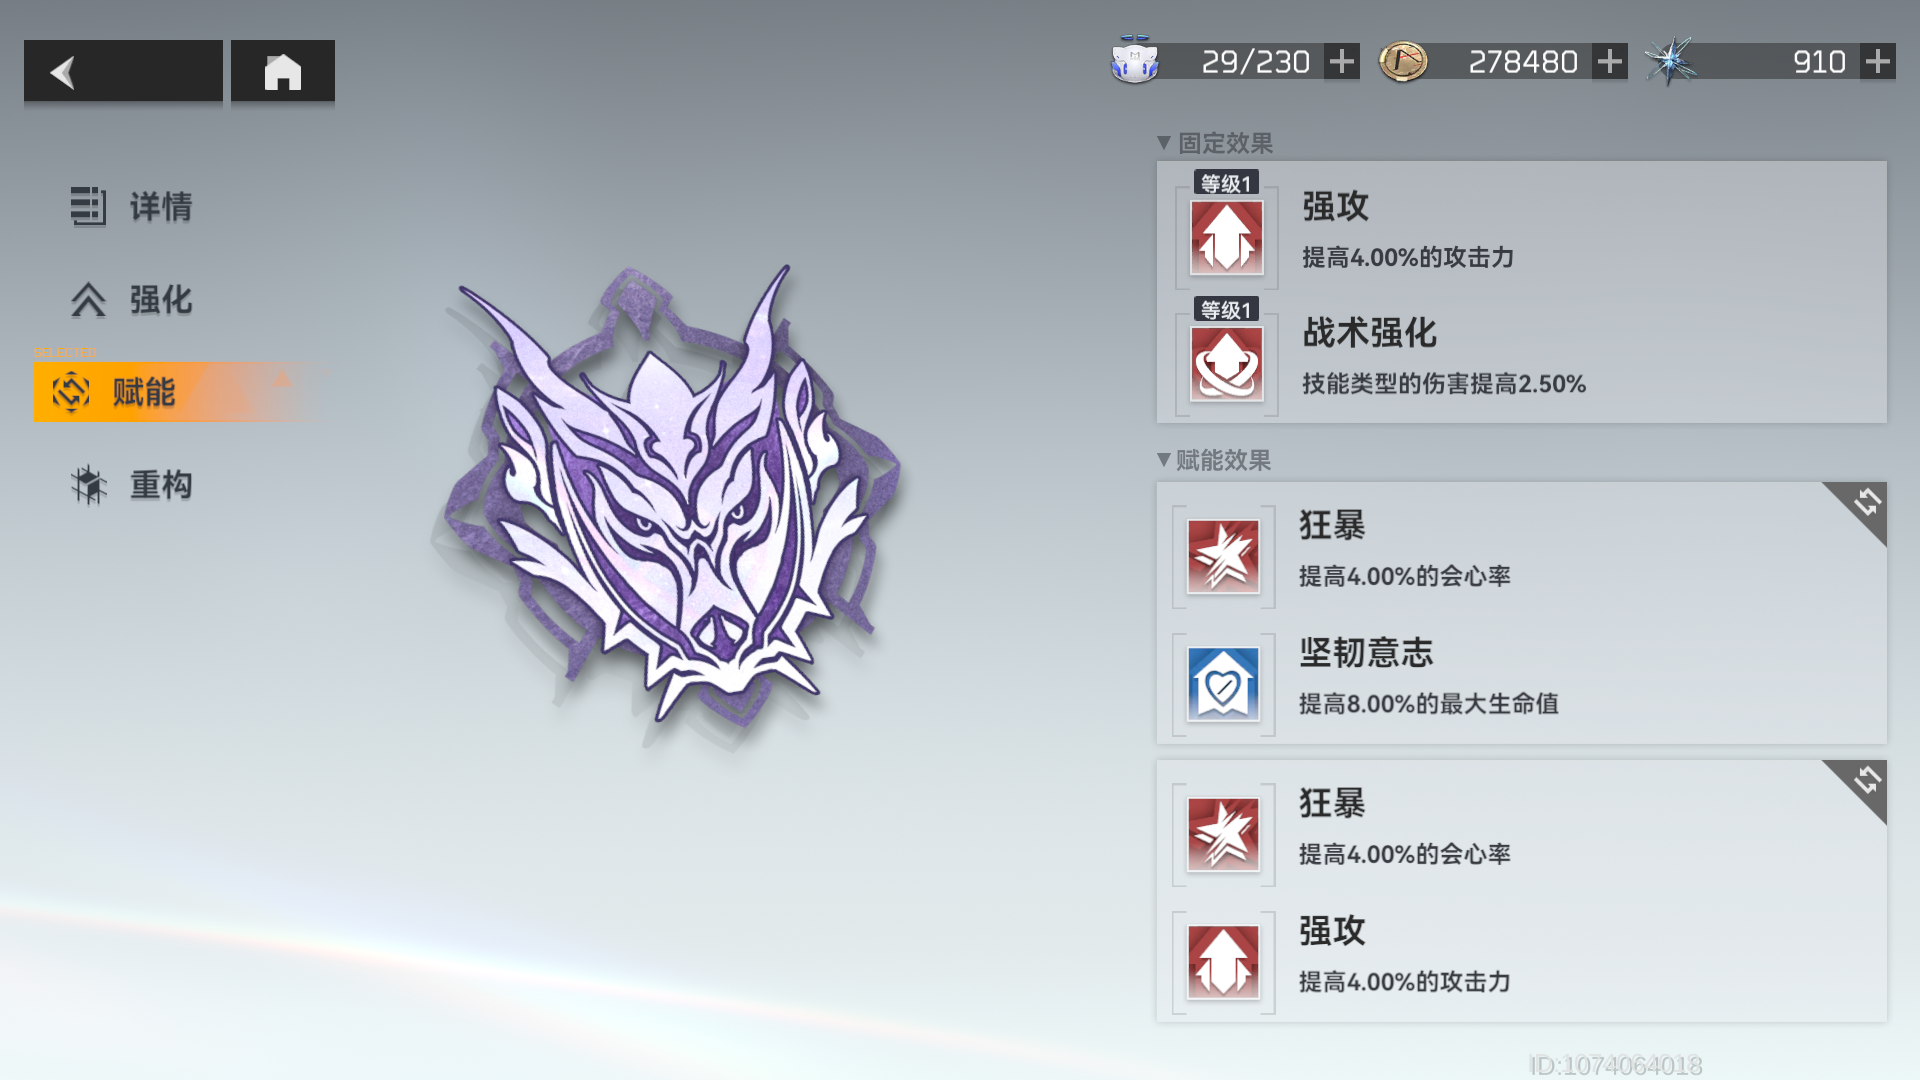Image resolution: width=1920 pixels, height=1080 pixels.
Task: Click the 等级1 badge above 强攻
Action: coord(1226,184)
